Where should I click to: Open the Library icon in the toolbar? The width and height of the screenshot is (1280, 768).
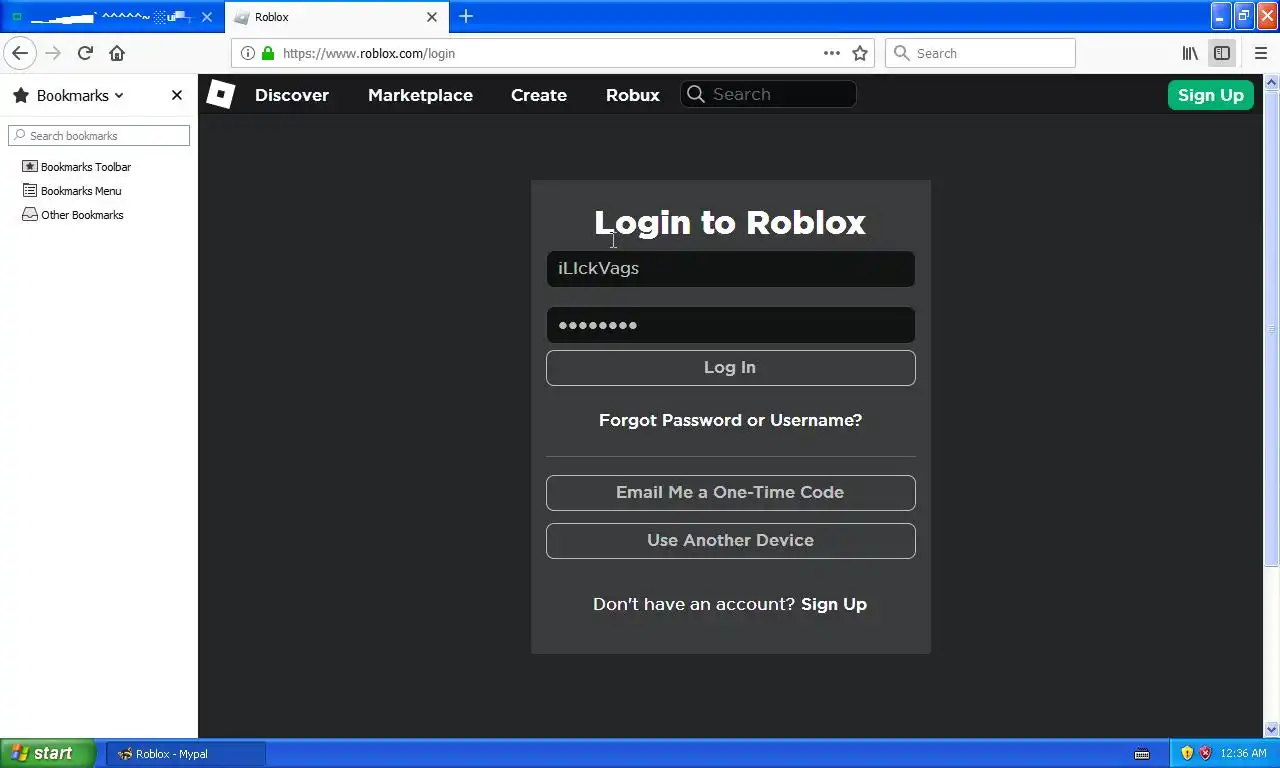coord(1190,53)
